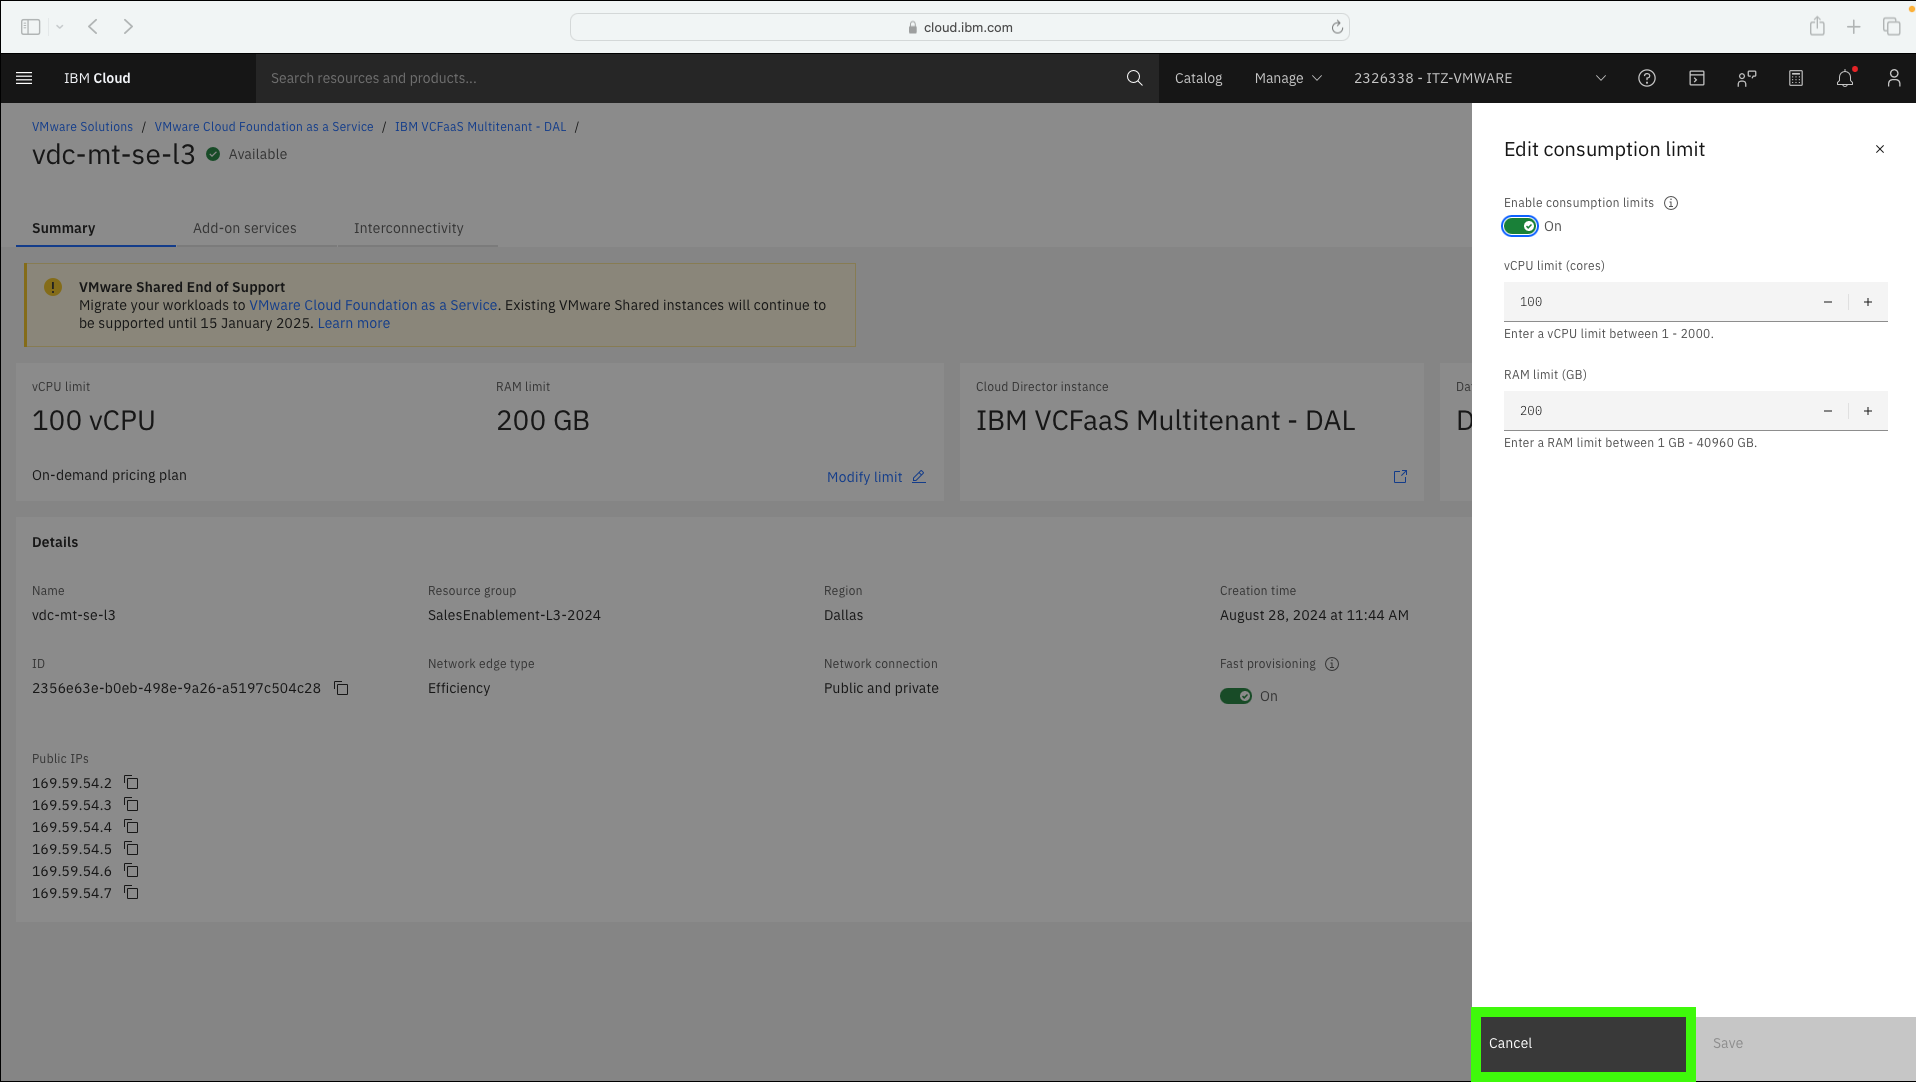The height and width of the screenshot is (1082, 1916).
Task: Copy public IP 169.59.54.6
Action: click(x=131, y=870)
